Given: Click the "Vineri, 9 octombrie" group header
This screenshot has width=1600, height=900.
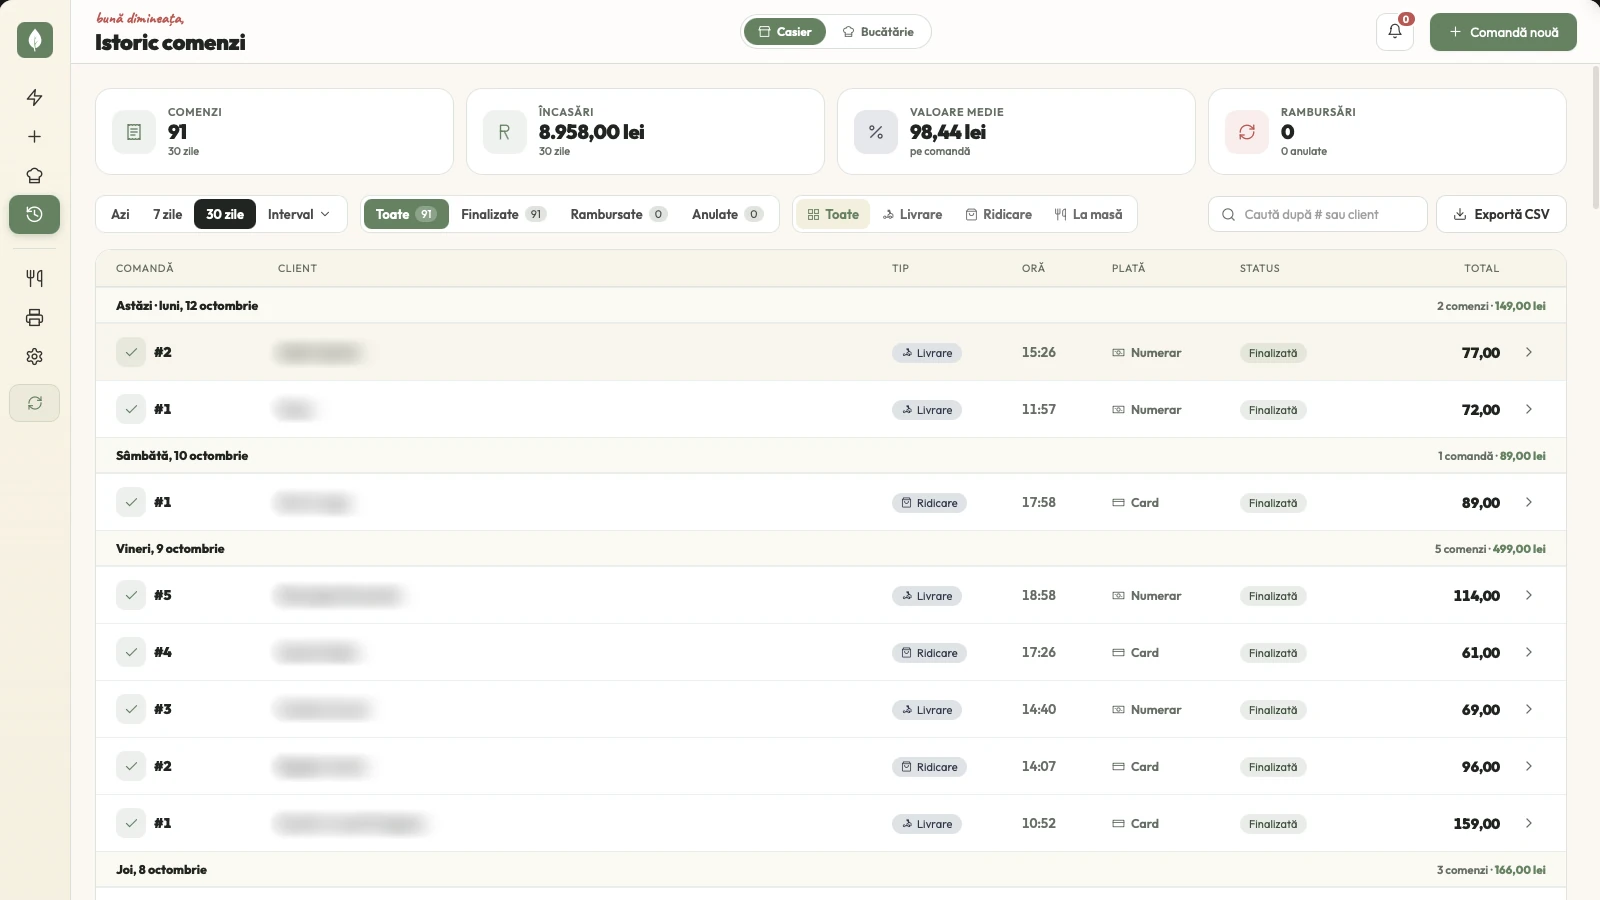Looking at the screenshot, I should pyautogui.click(x=831, y=549).
